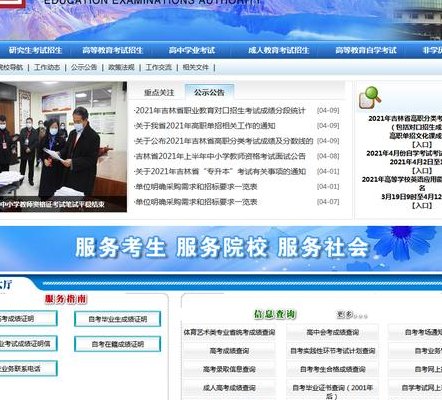Screen dimensions: 442x400
Task: Click the 业务联系电话 button
Action: pos(28,369)
